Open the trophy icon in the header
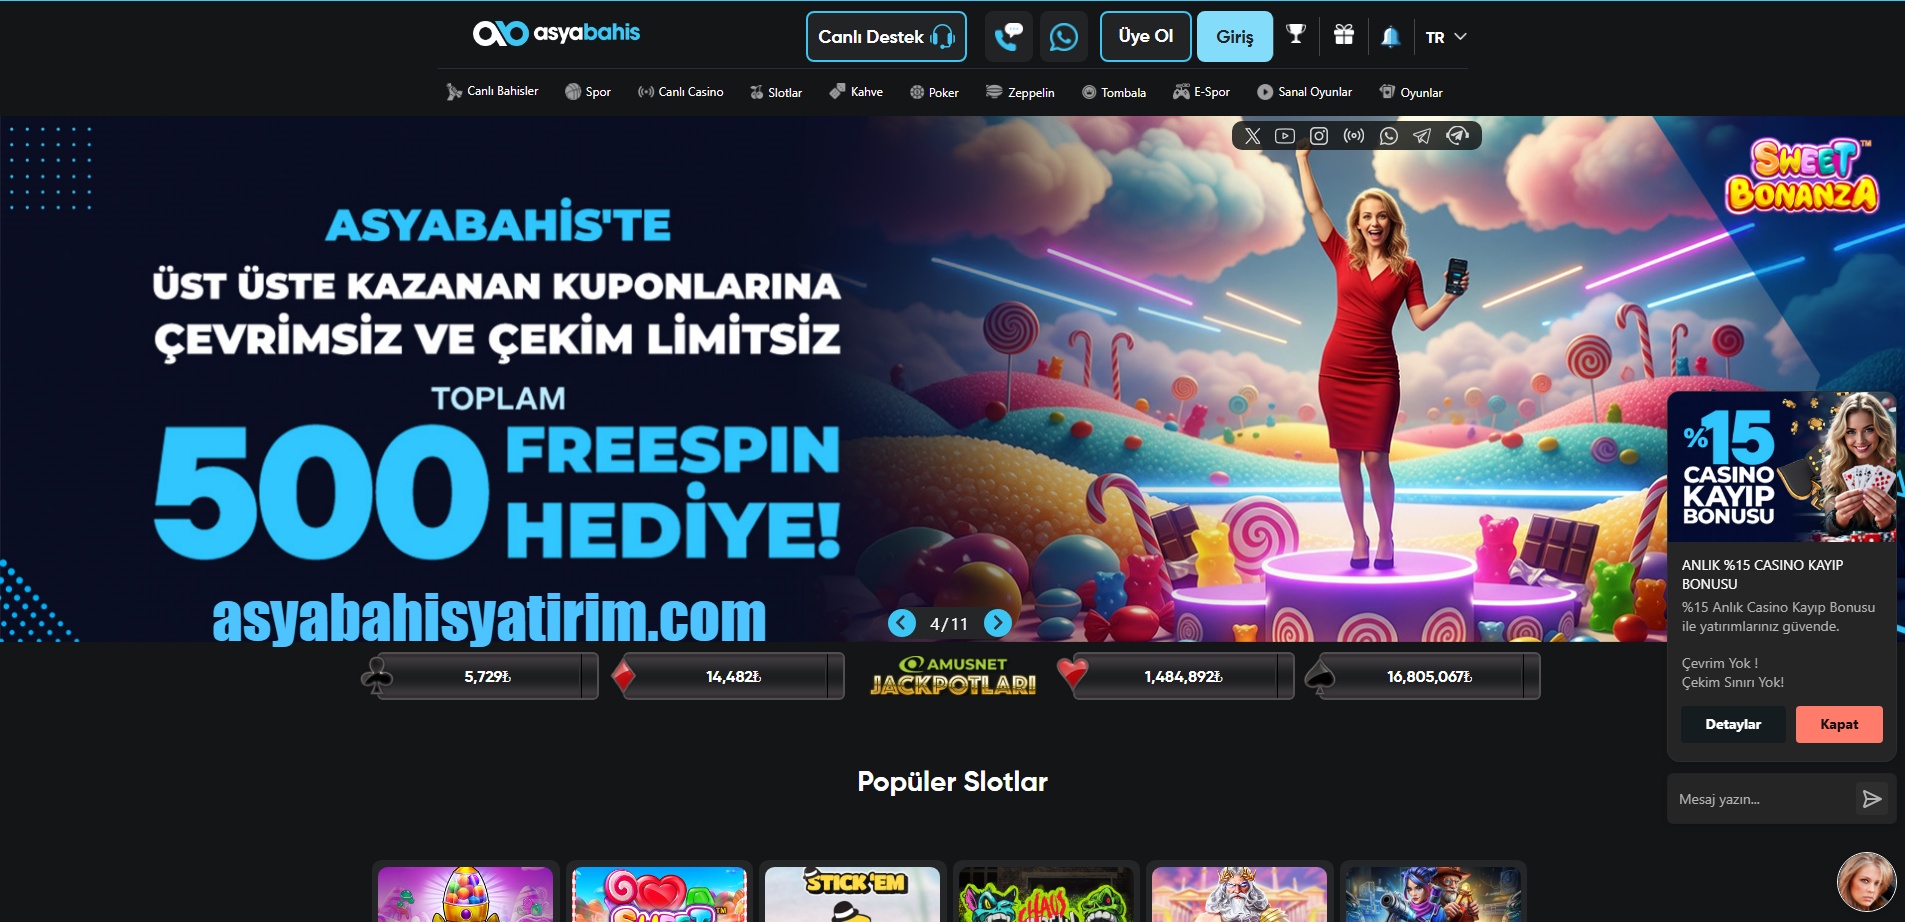Image resolution: width=1905 pixels, height=922 pixels. pos(1296,36)
